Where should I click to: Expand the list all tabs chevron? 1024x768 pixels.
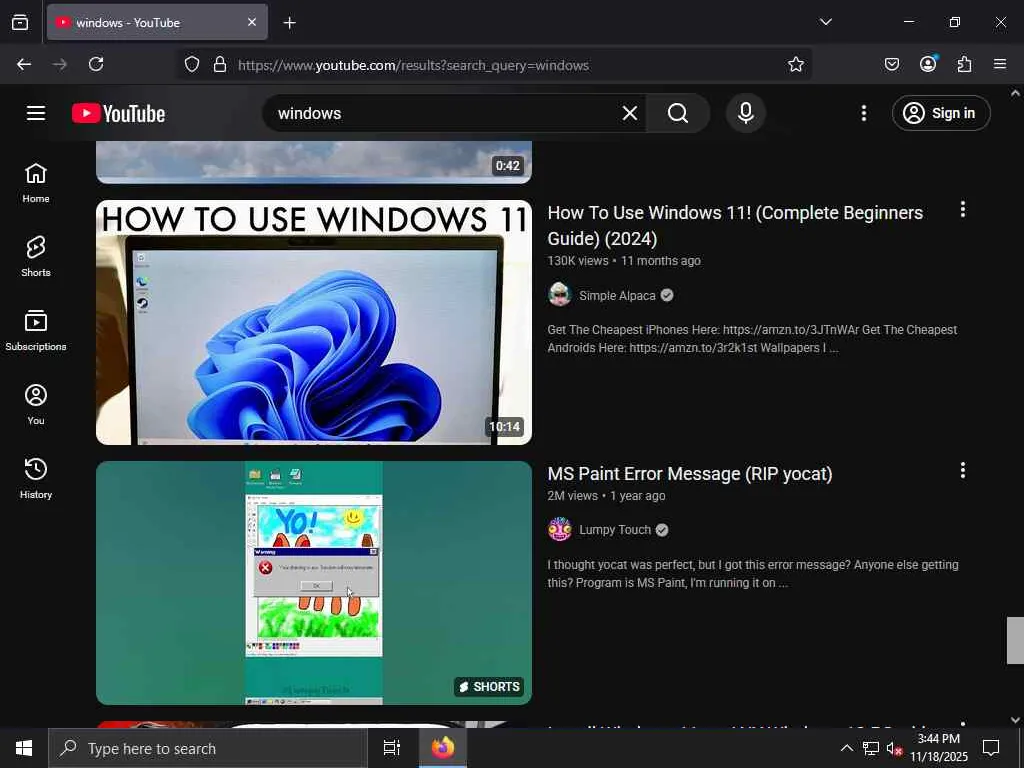825,22
